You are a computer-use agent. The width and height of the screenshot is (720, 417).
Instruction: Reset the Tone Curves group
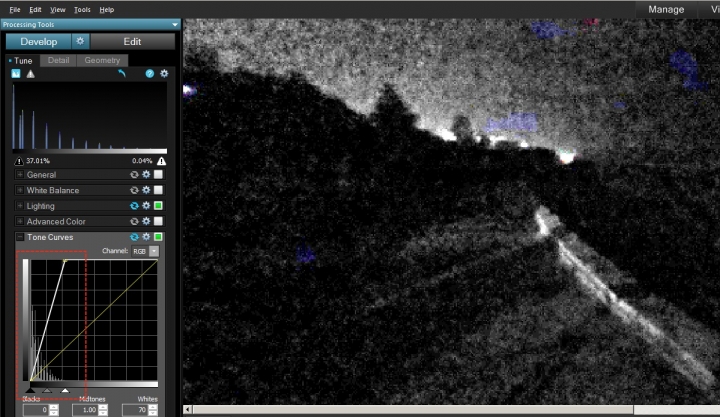point(134,237)
